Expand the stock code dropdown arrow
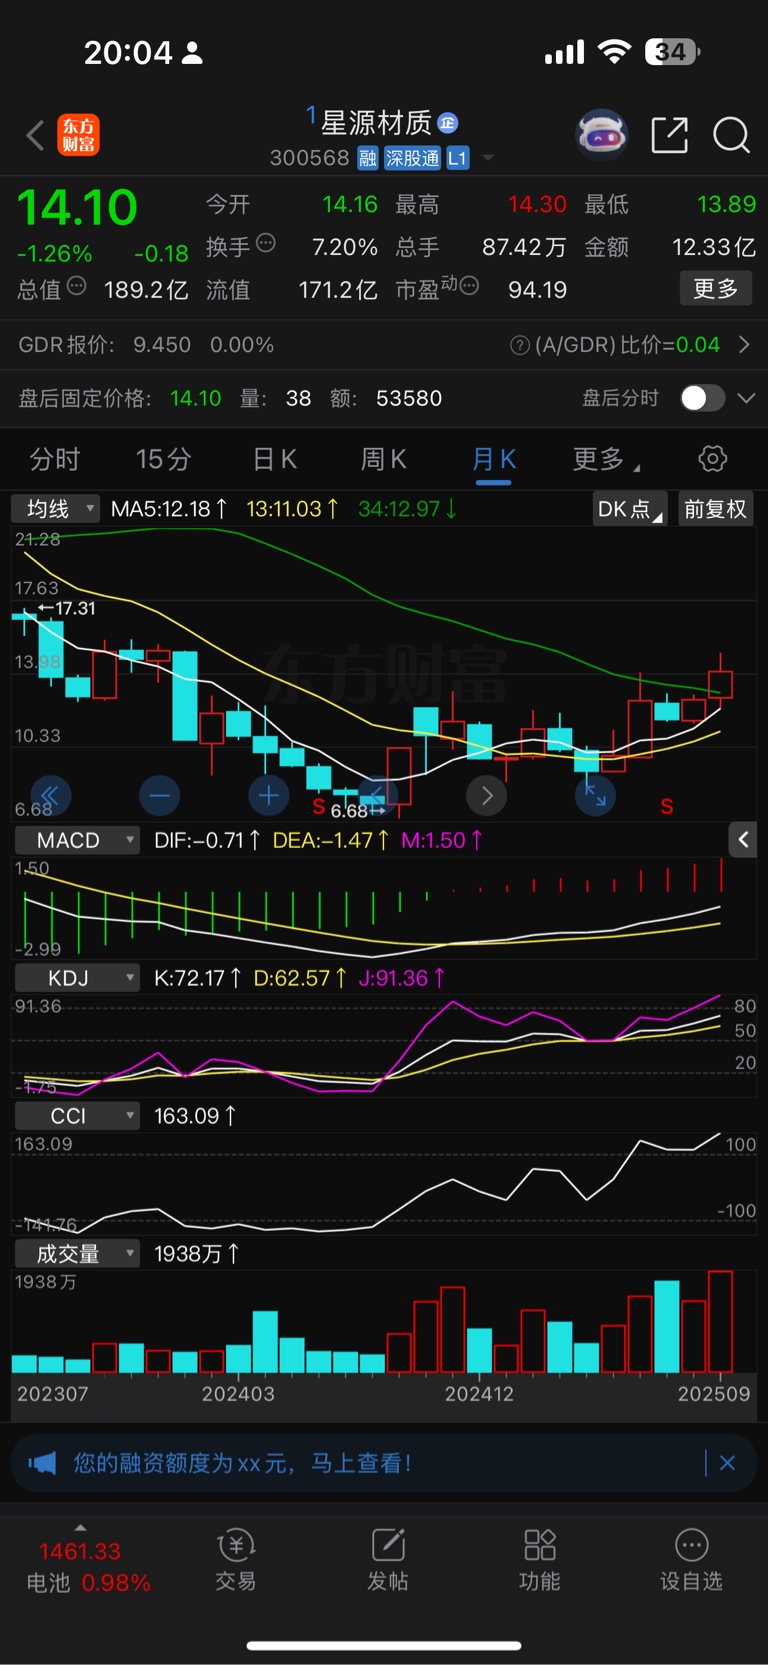This screenshot has height=1665, width=768. coord(488,158)
